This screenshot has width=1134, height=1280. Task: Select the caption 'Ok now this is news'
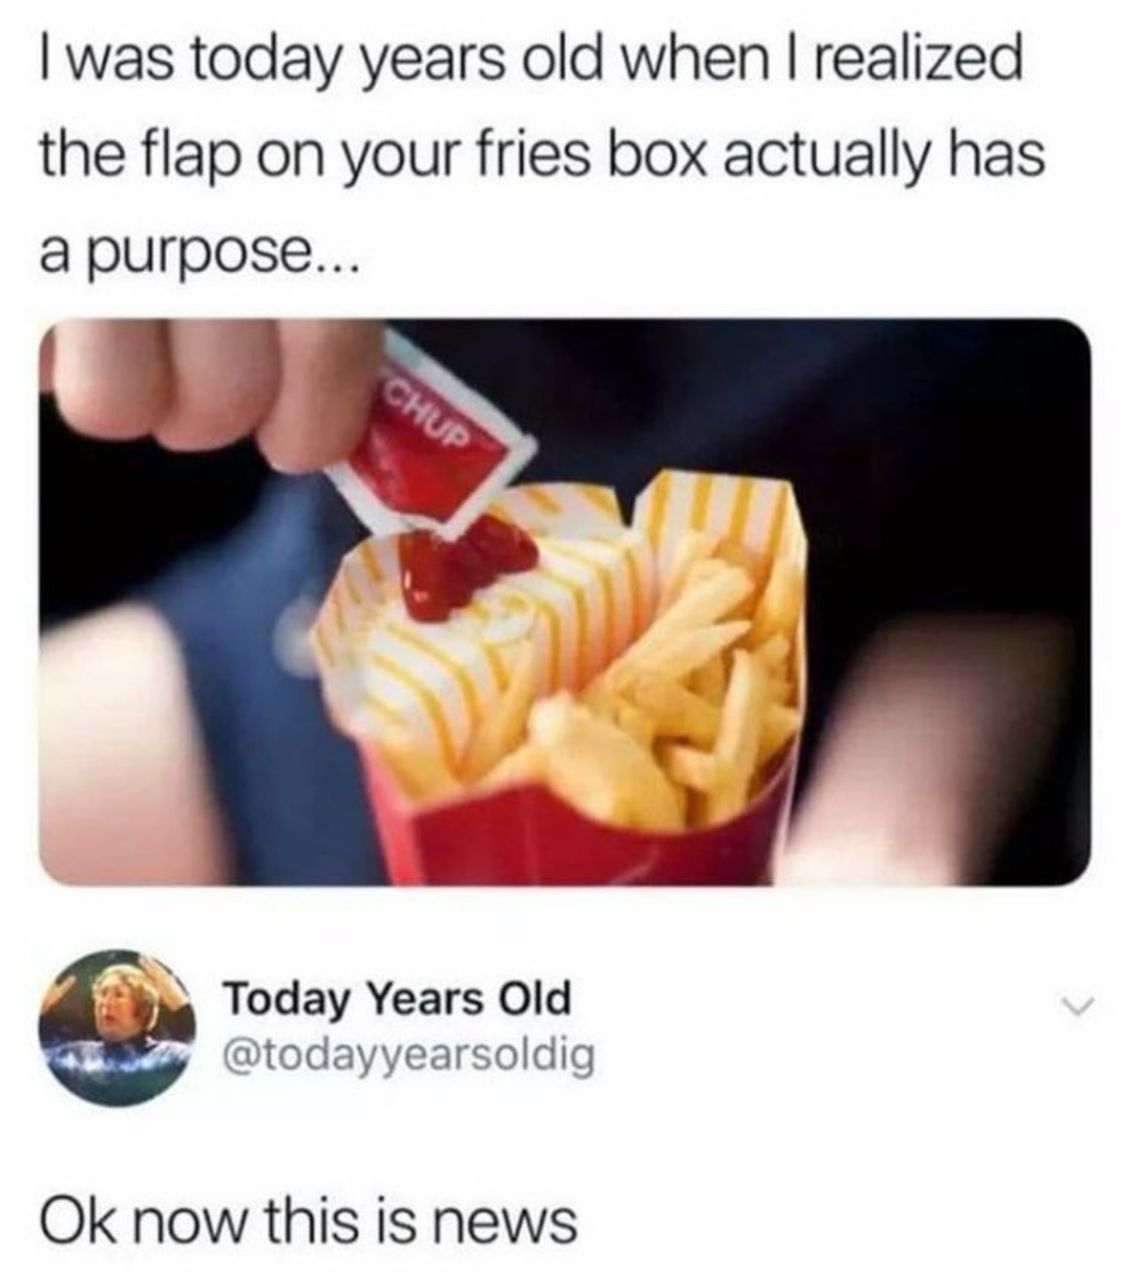click(x=309, y=1219)
